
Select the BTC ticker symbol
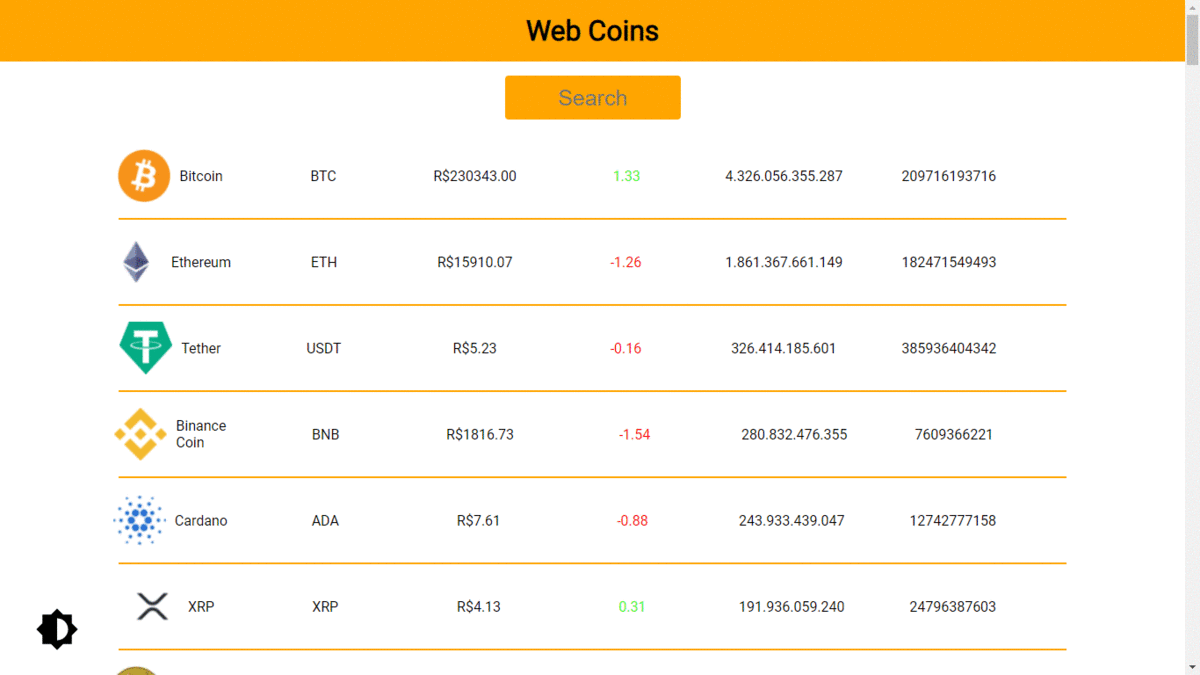[x=323, y=175]
